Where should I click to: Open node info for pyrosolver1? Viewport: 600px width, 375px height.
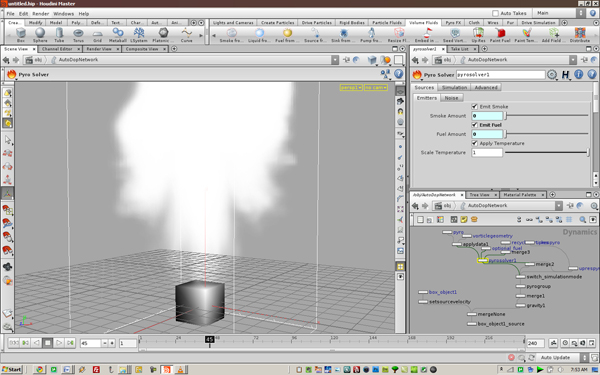579,74
